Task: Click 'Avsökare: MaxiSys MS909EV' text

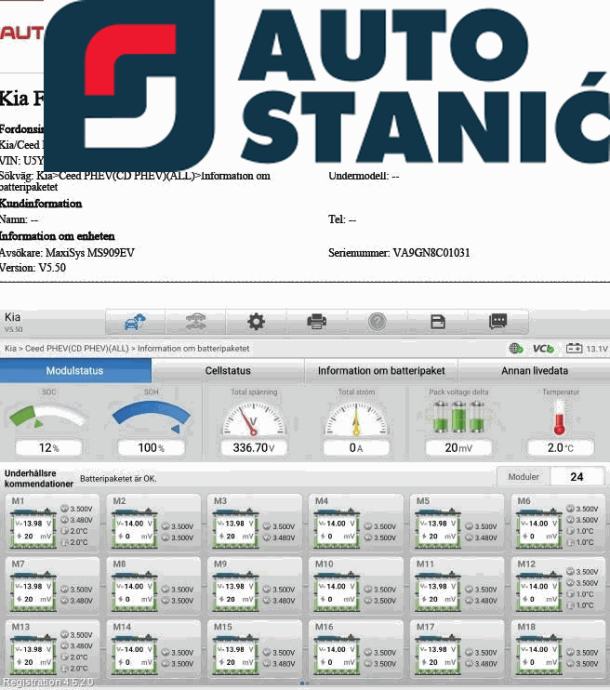Action: tap(67, 253)
